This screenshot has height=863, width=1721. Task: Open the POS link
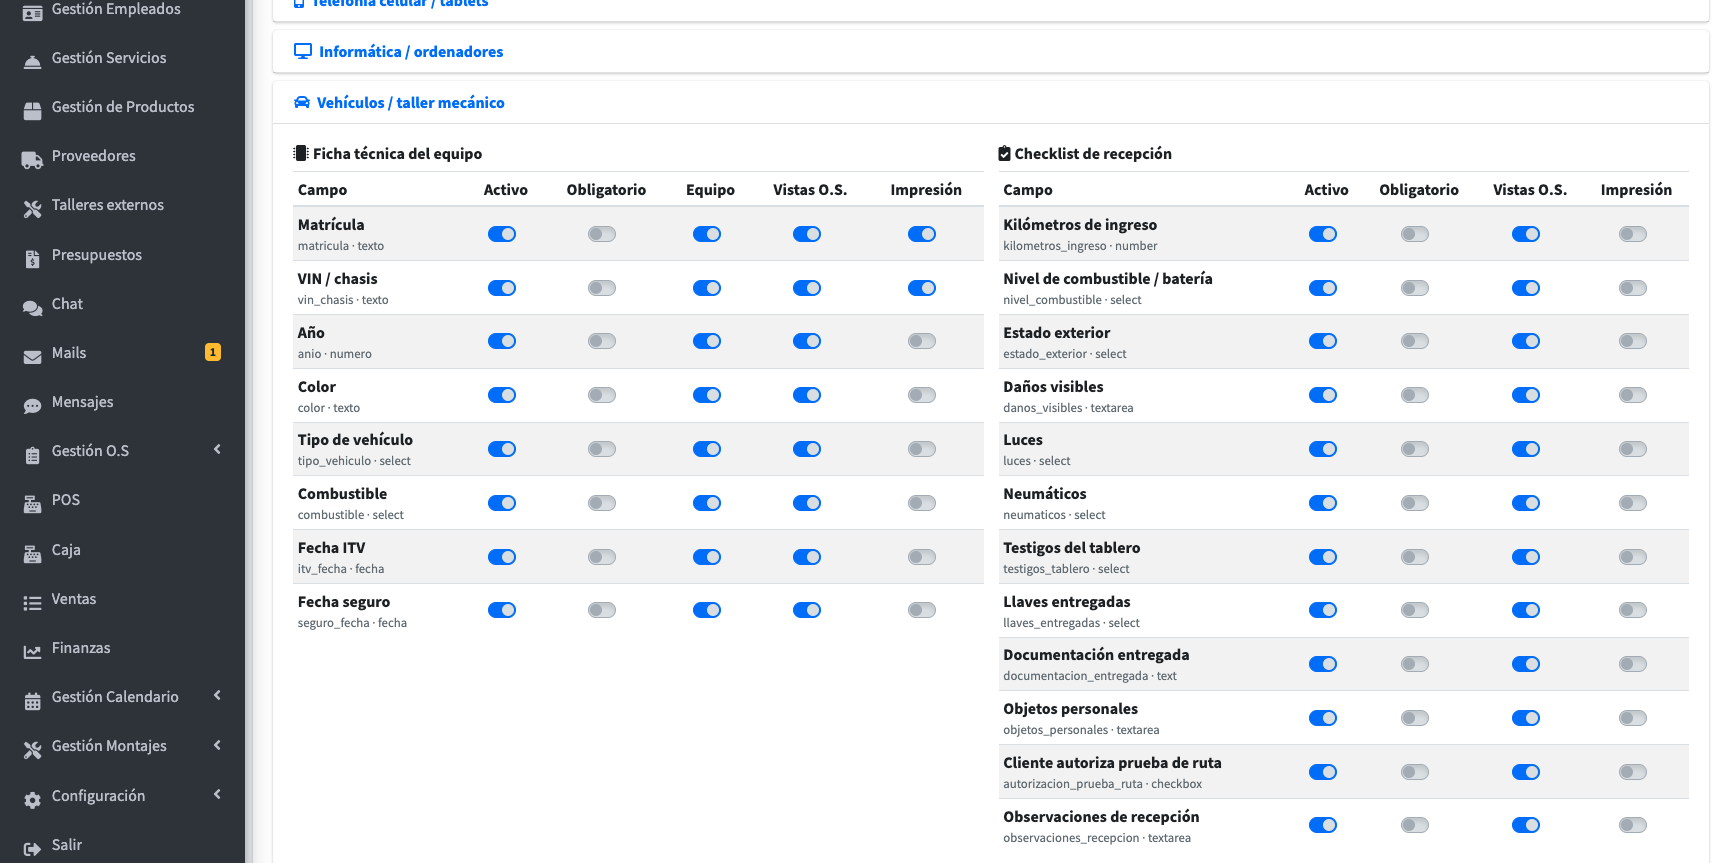pos(66,500)
